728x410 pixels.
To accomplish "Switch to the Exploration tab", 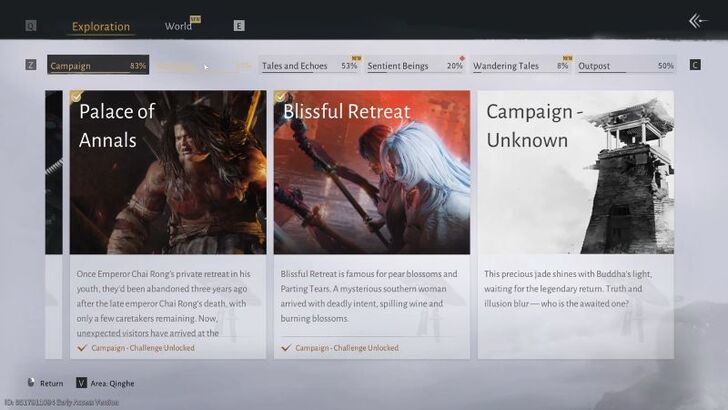I will click(101, 27).
